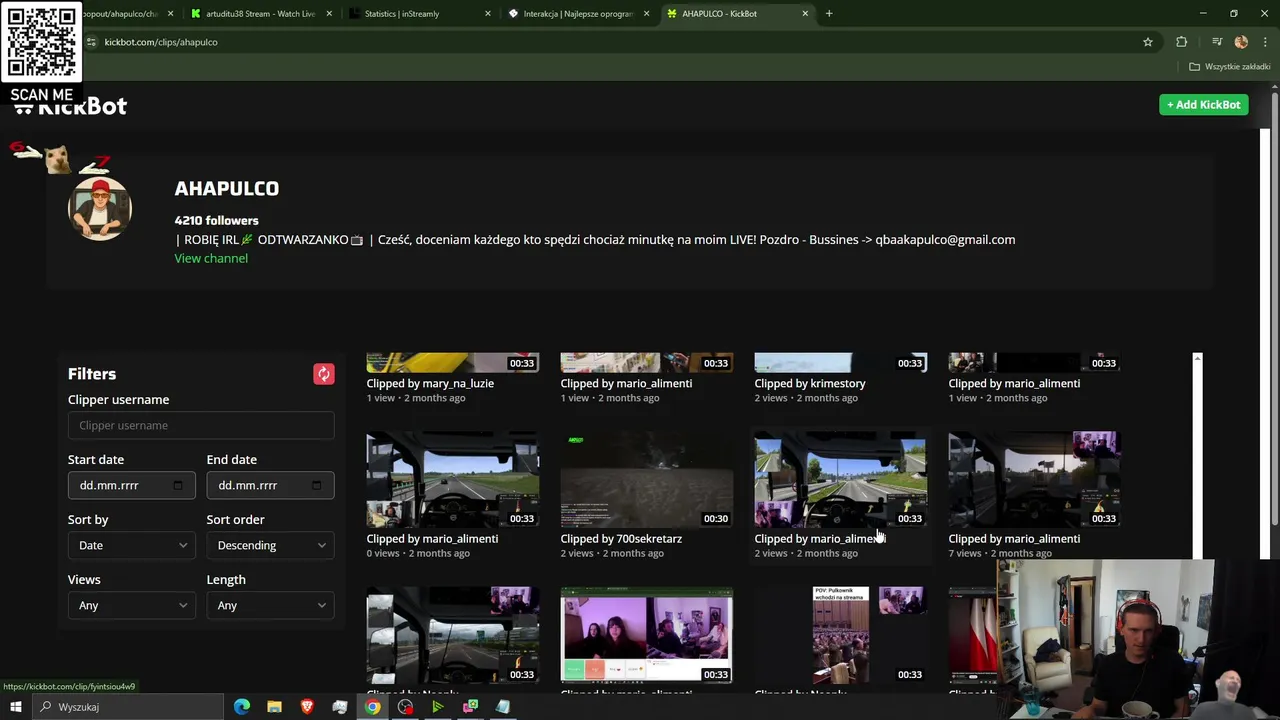Expand the Sort order Descending dropdown

(x=270, y=546)
